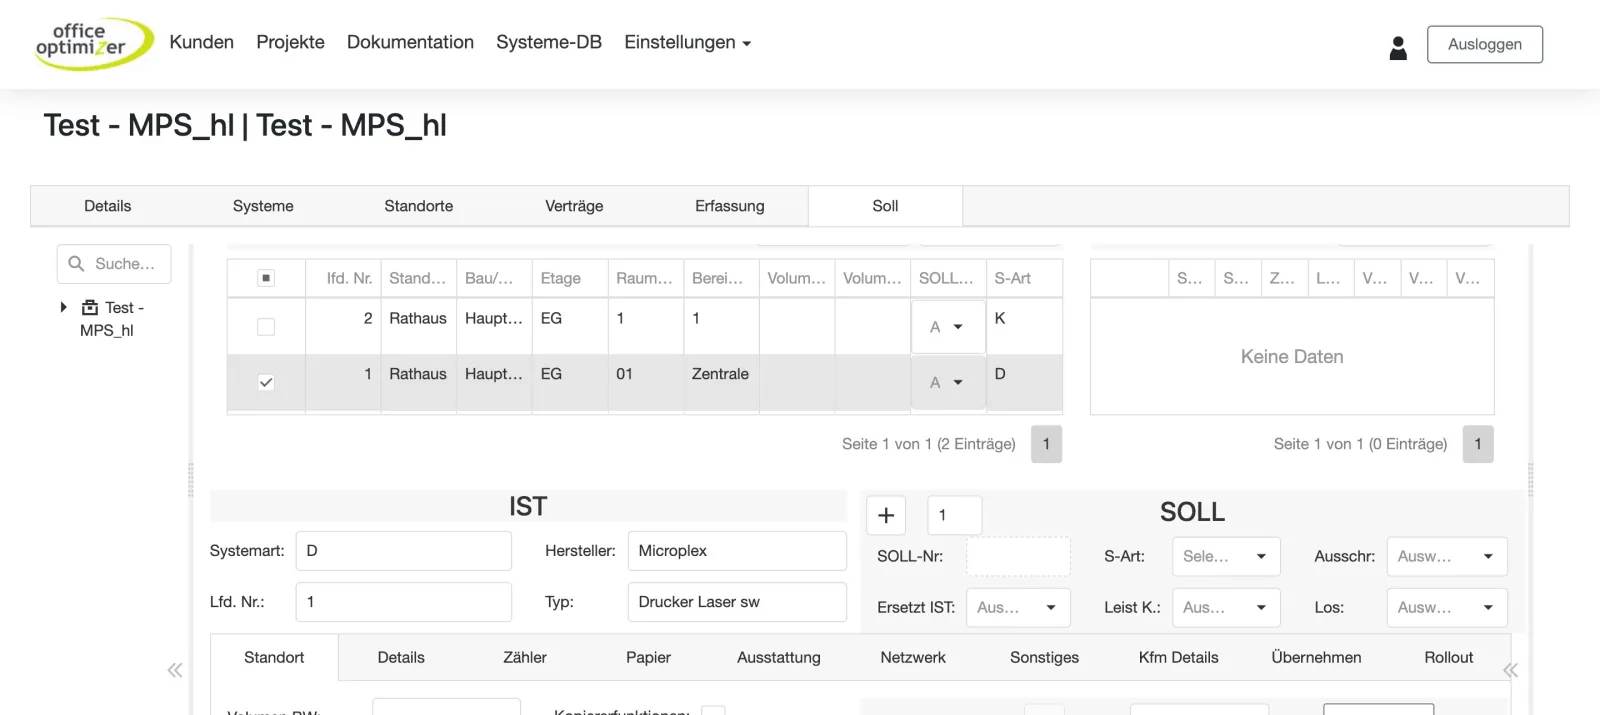Open the lower Details sub-tab
1600x715 pixels.
tap(401, 657)
